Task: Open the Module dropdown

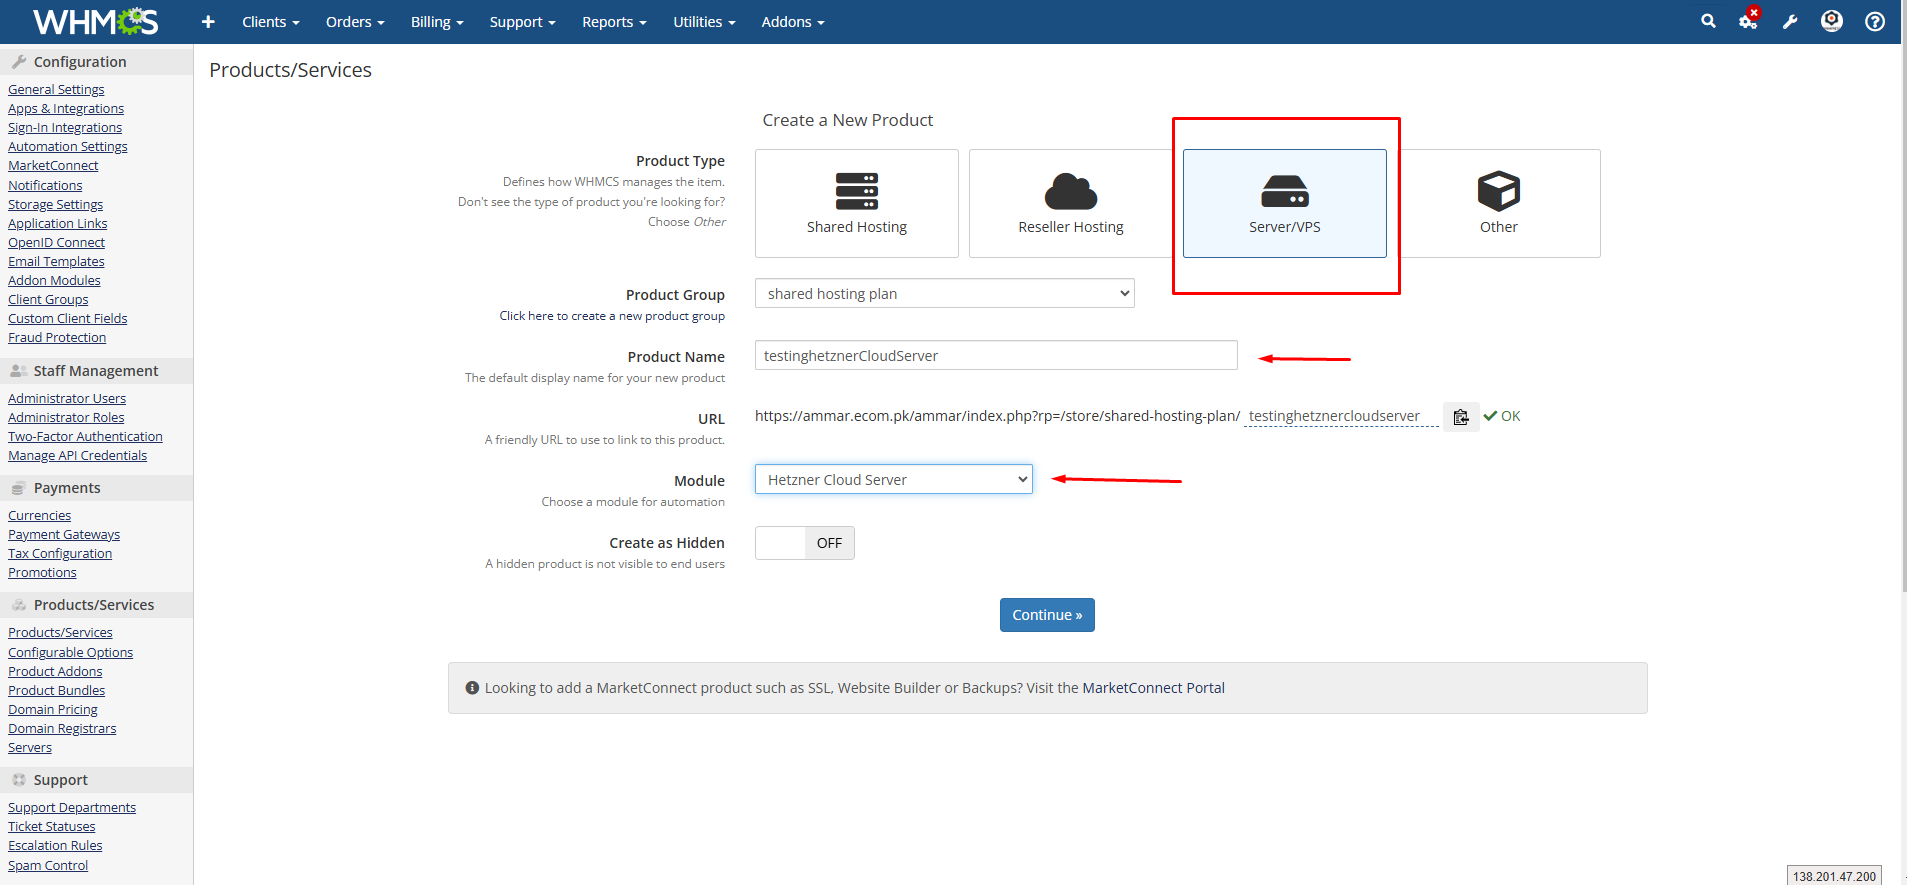Action: click(x=893, y=480)
